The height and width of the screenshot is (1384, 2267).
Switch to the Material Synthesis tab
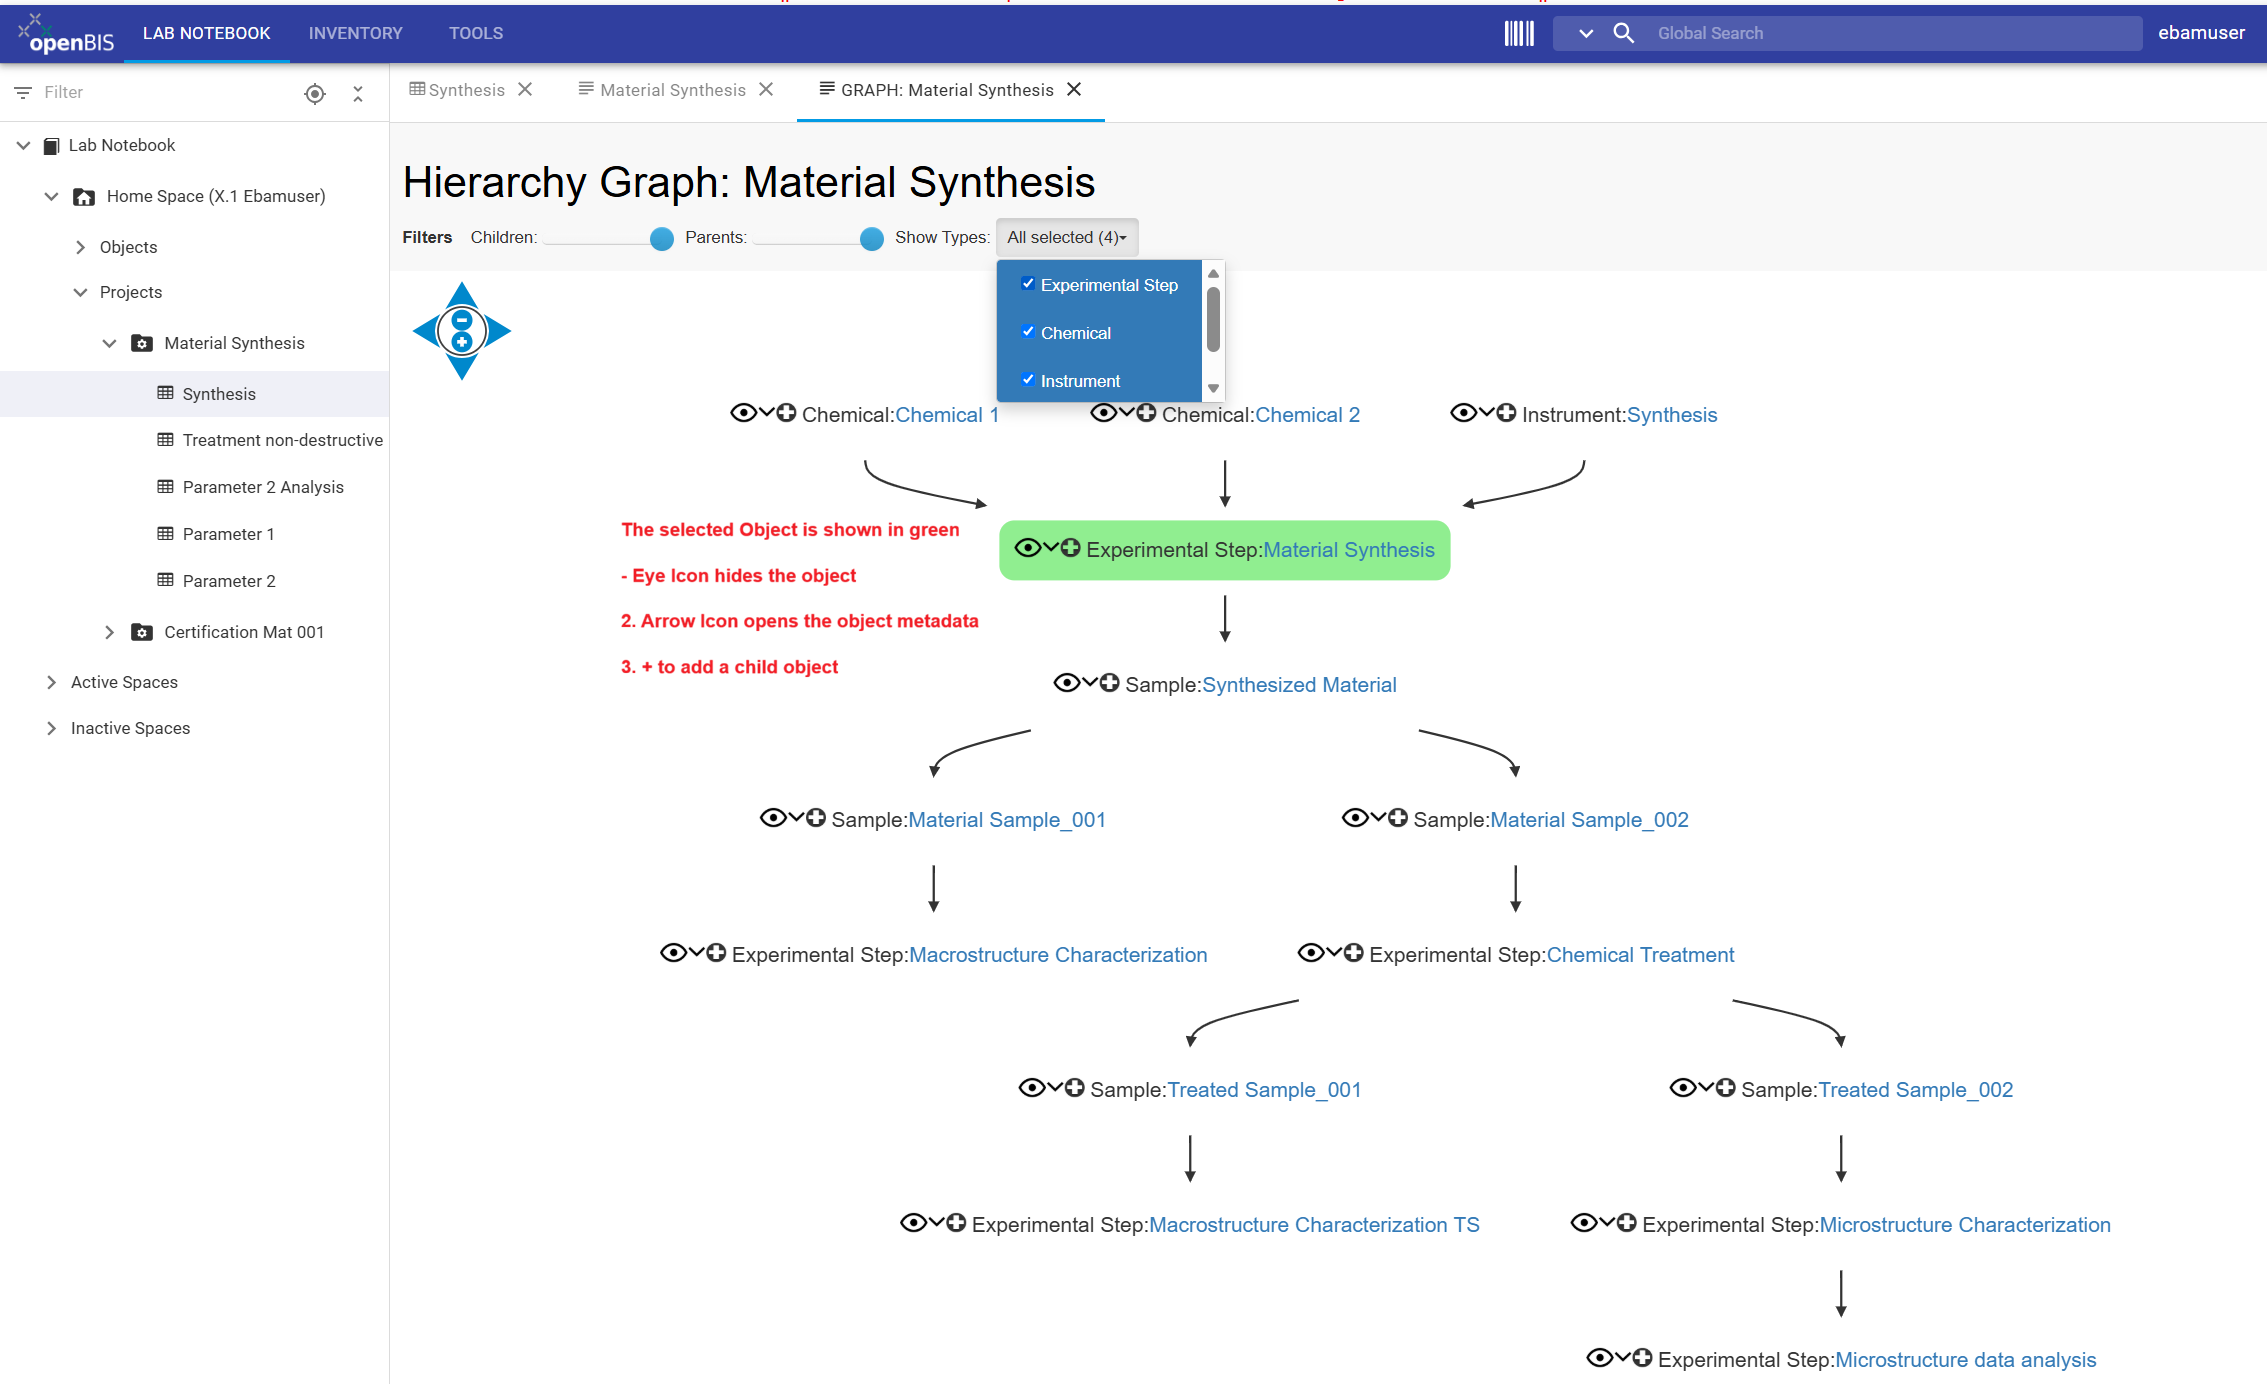tap(673, 90)
